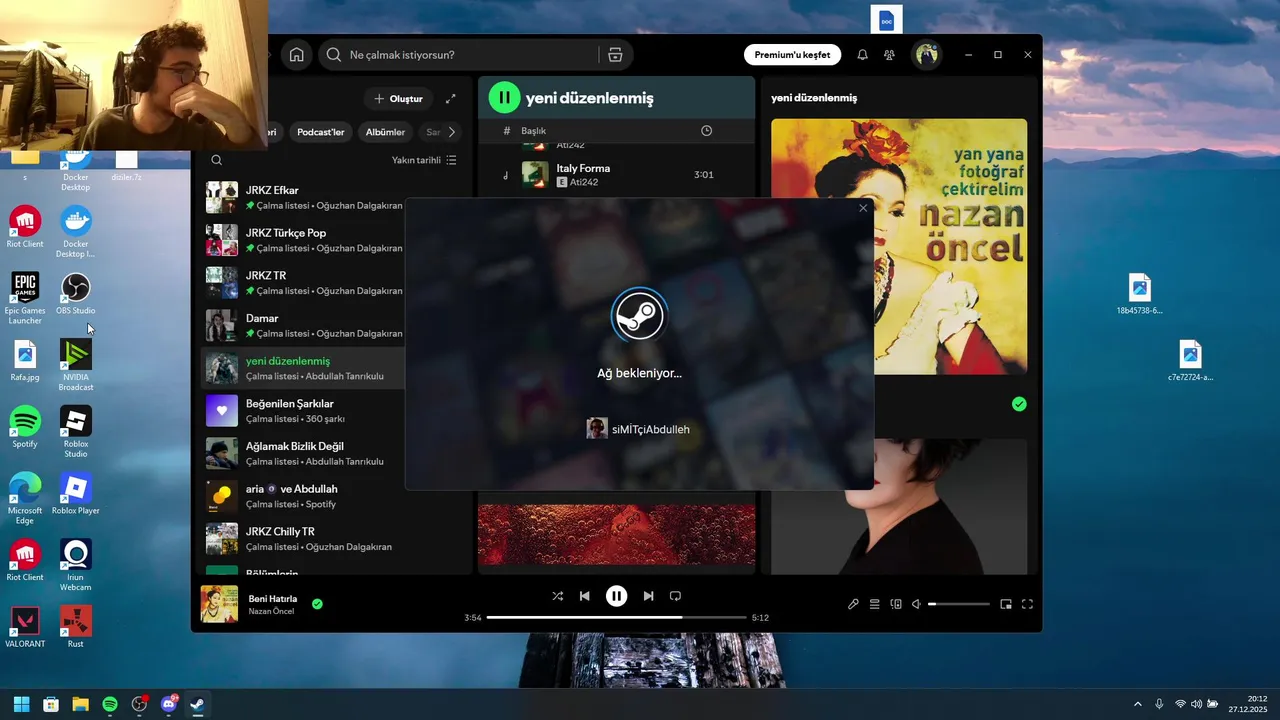This screenshot has height=720, width=1280.
Task: Open the Riot Client desktop shortcut above Epic Games
Action: (25, 227)
